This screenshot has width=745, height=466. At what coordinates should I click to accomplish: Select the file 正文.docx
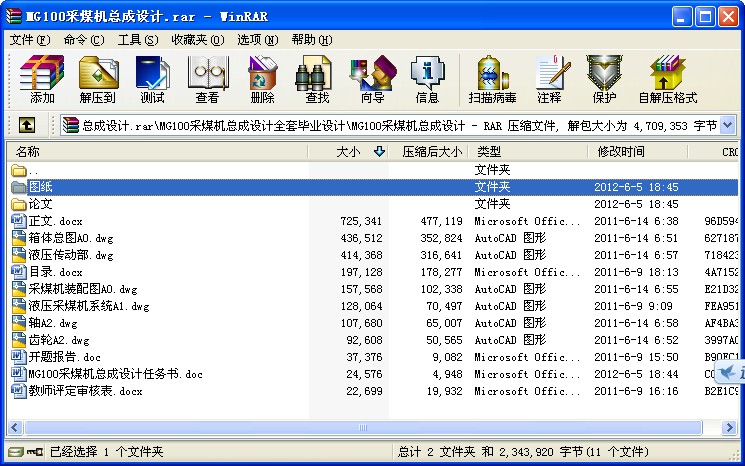[56, 221]
